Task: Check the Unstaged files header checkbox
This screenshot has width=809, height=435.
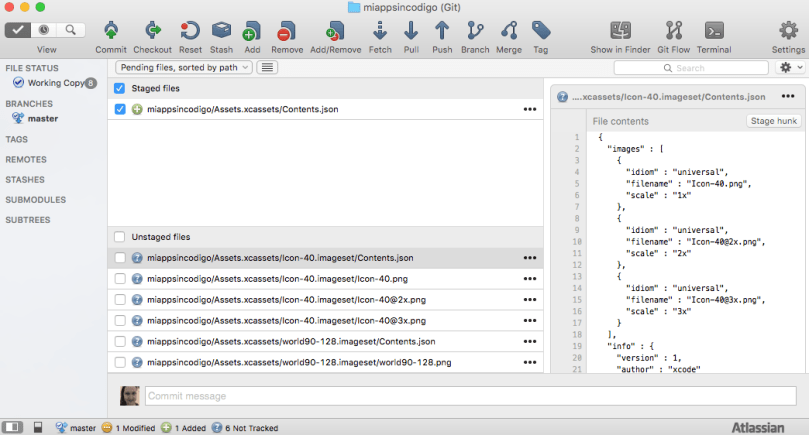Action: (120, 237)
